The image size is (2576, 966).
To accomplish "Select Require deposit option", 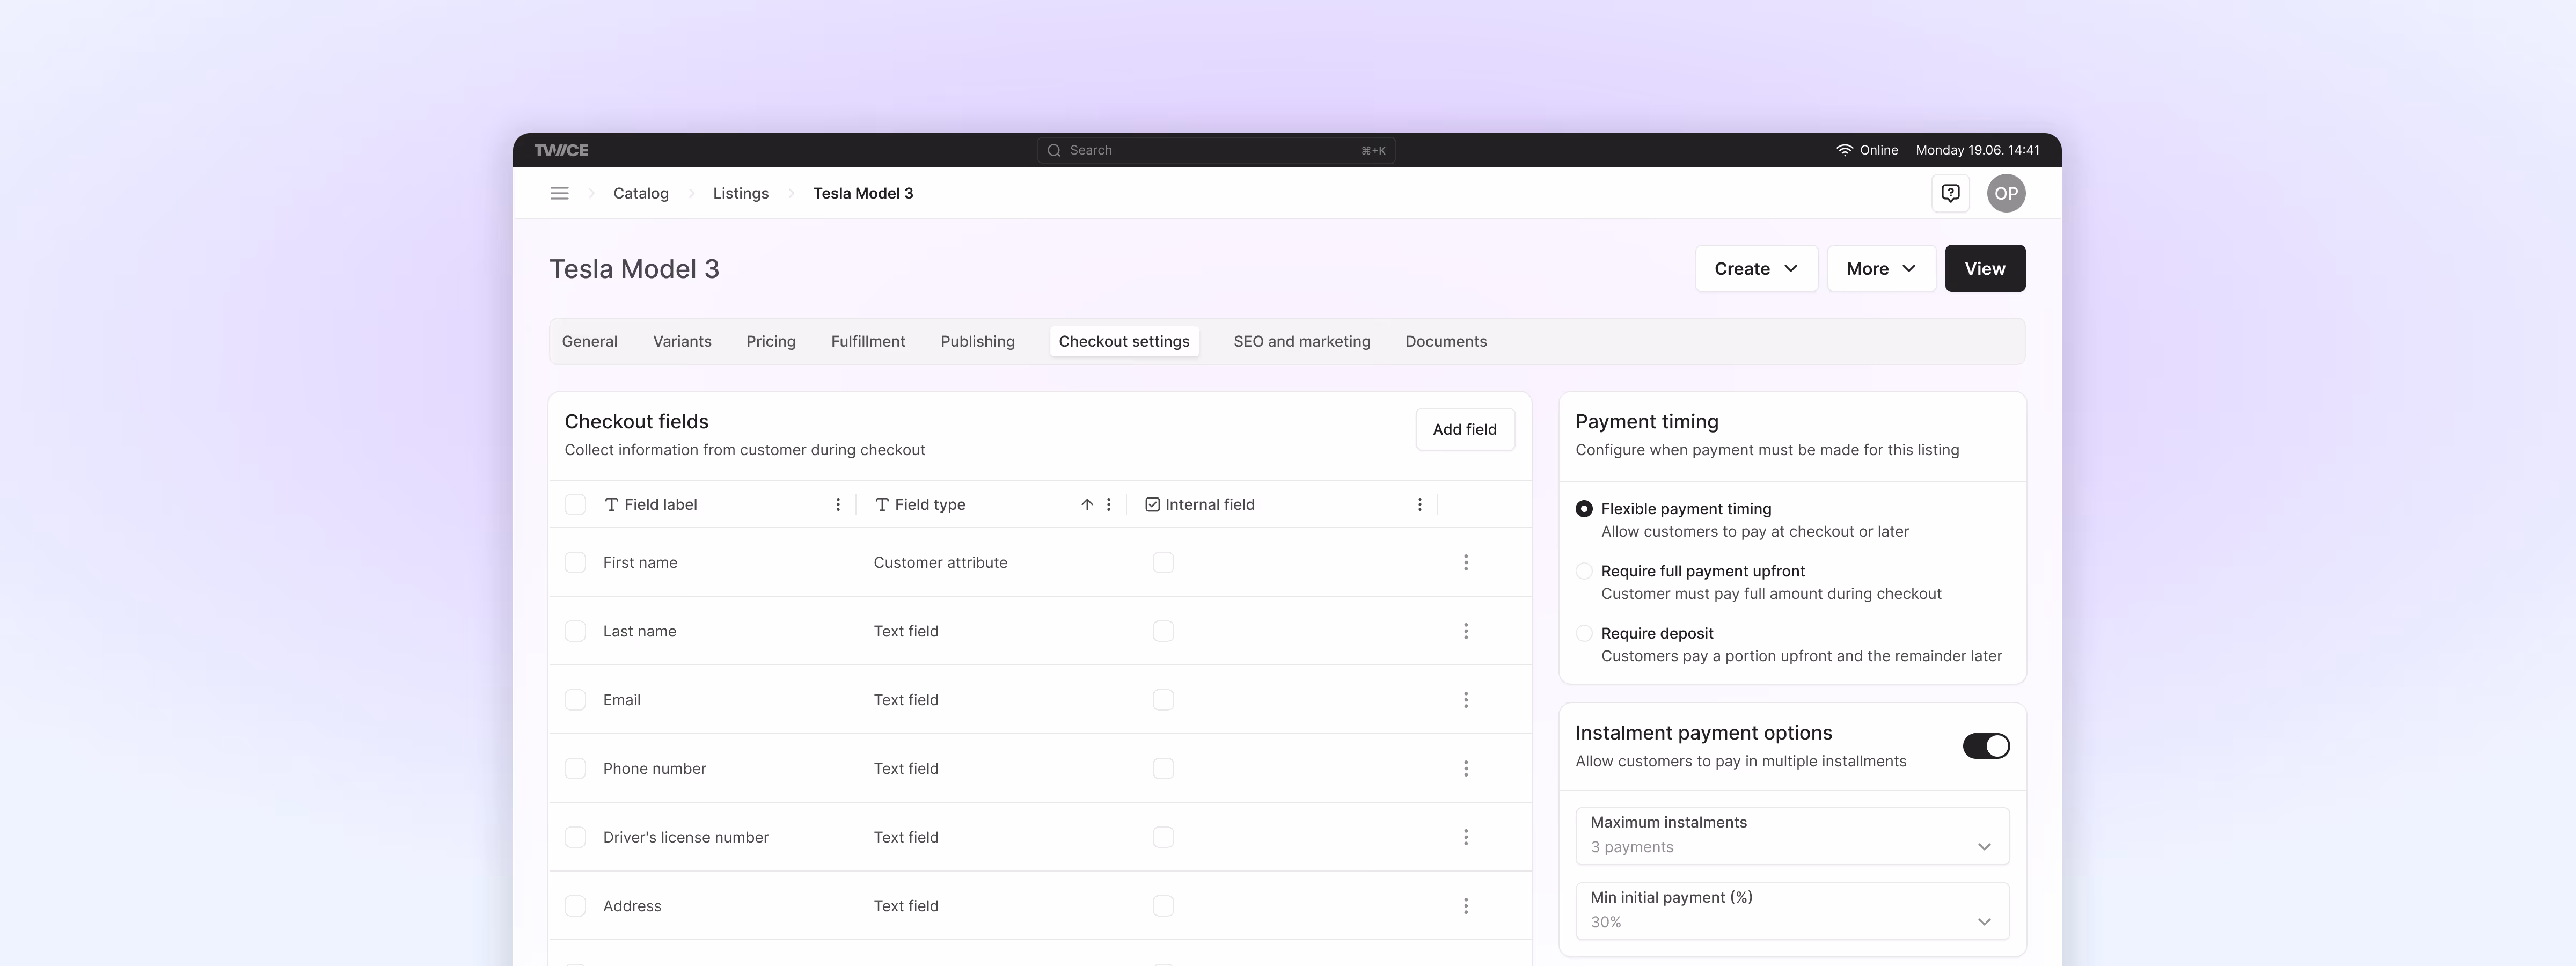I will 1584,633.
